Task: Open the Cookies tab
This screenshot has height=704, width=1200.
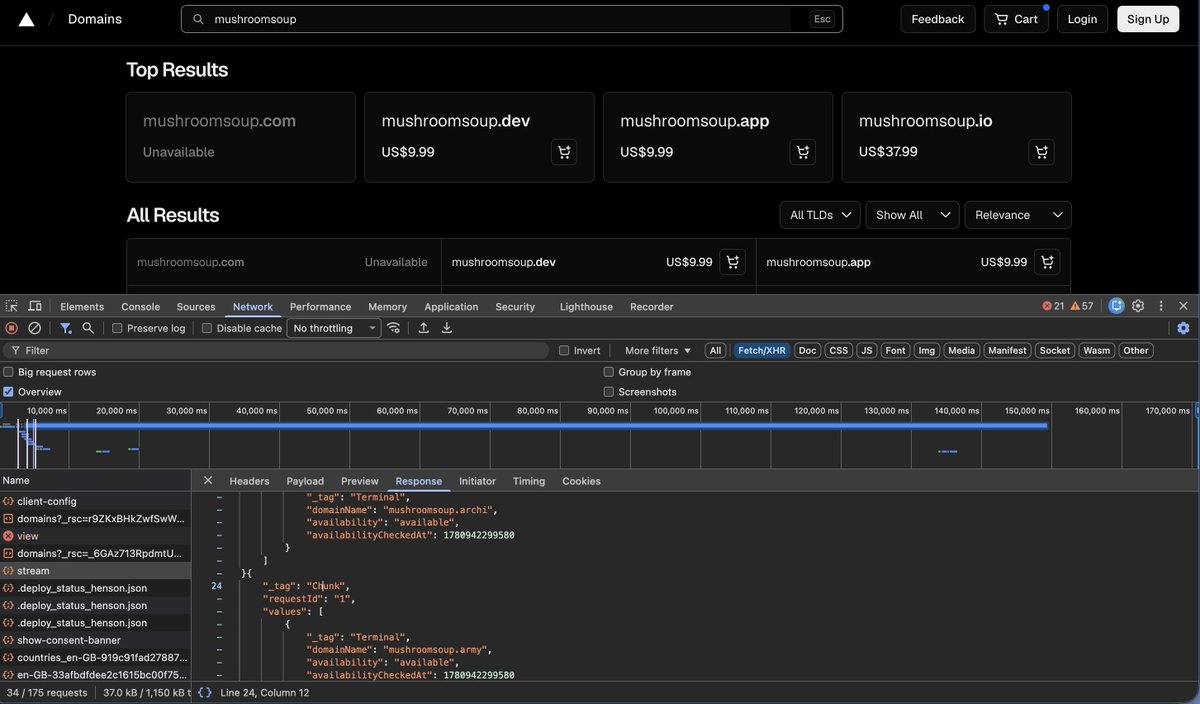Action: pyautogui.click(x=581, y=481)
